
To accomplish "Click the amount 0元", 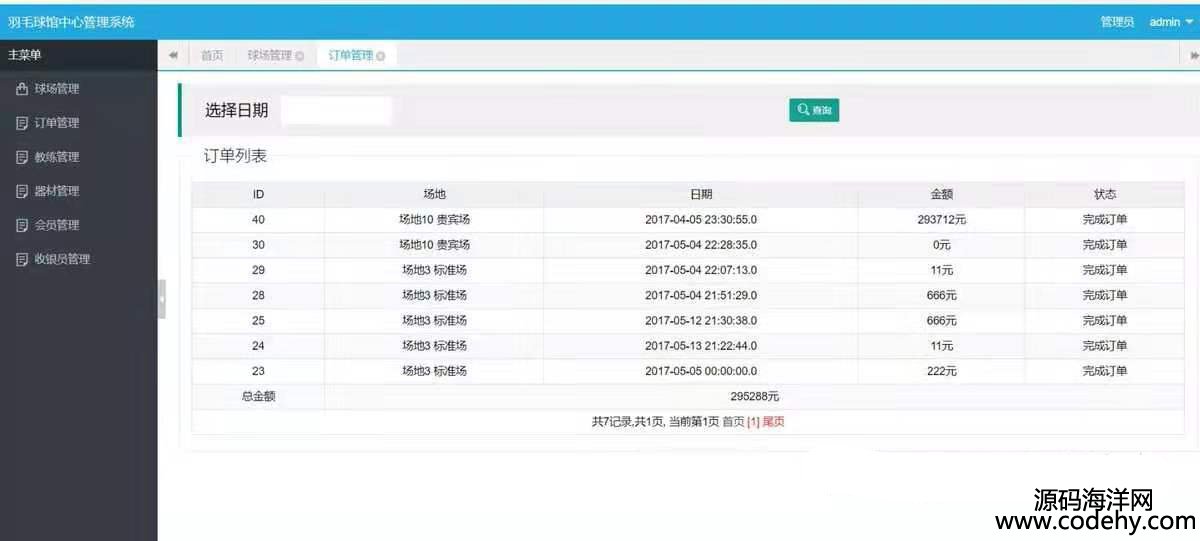I will point(941,245).
